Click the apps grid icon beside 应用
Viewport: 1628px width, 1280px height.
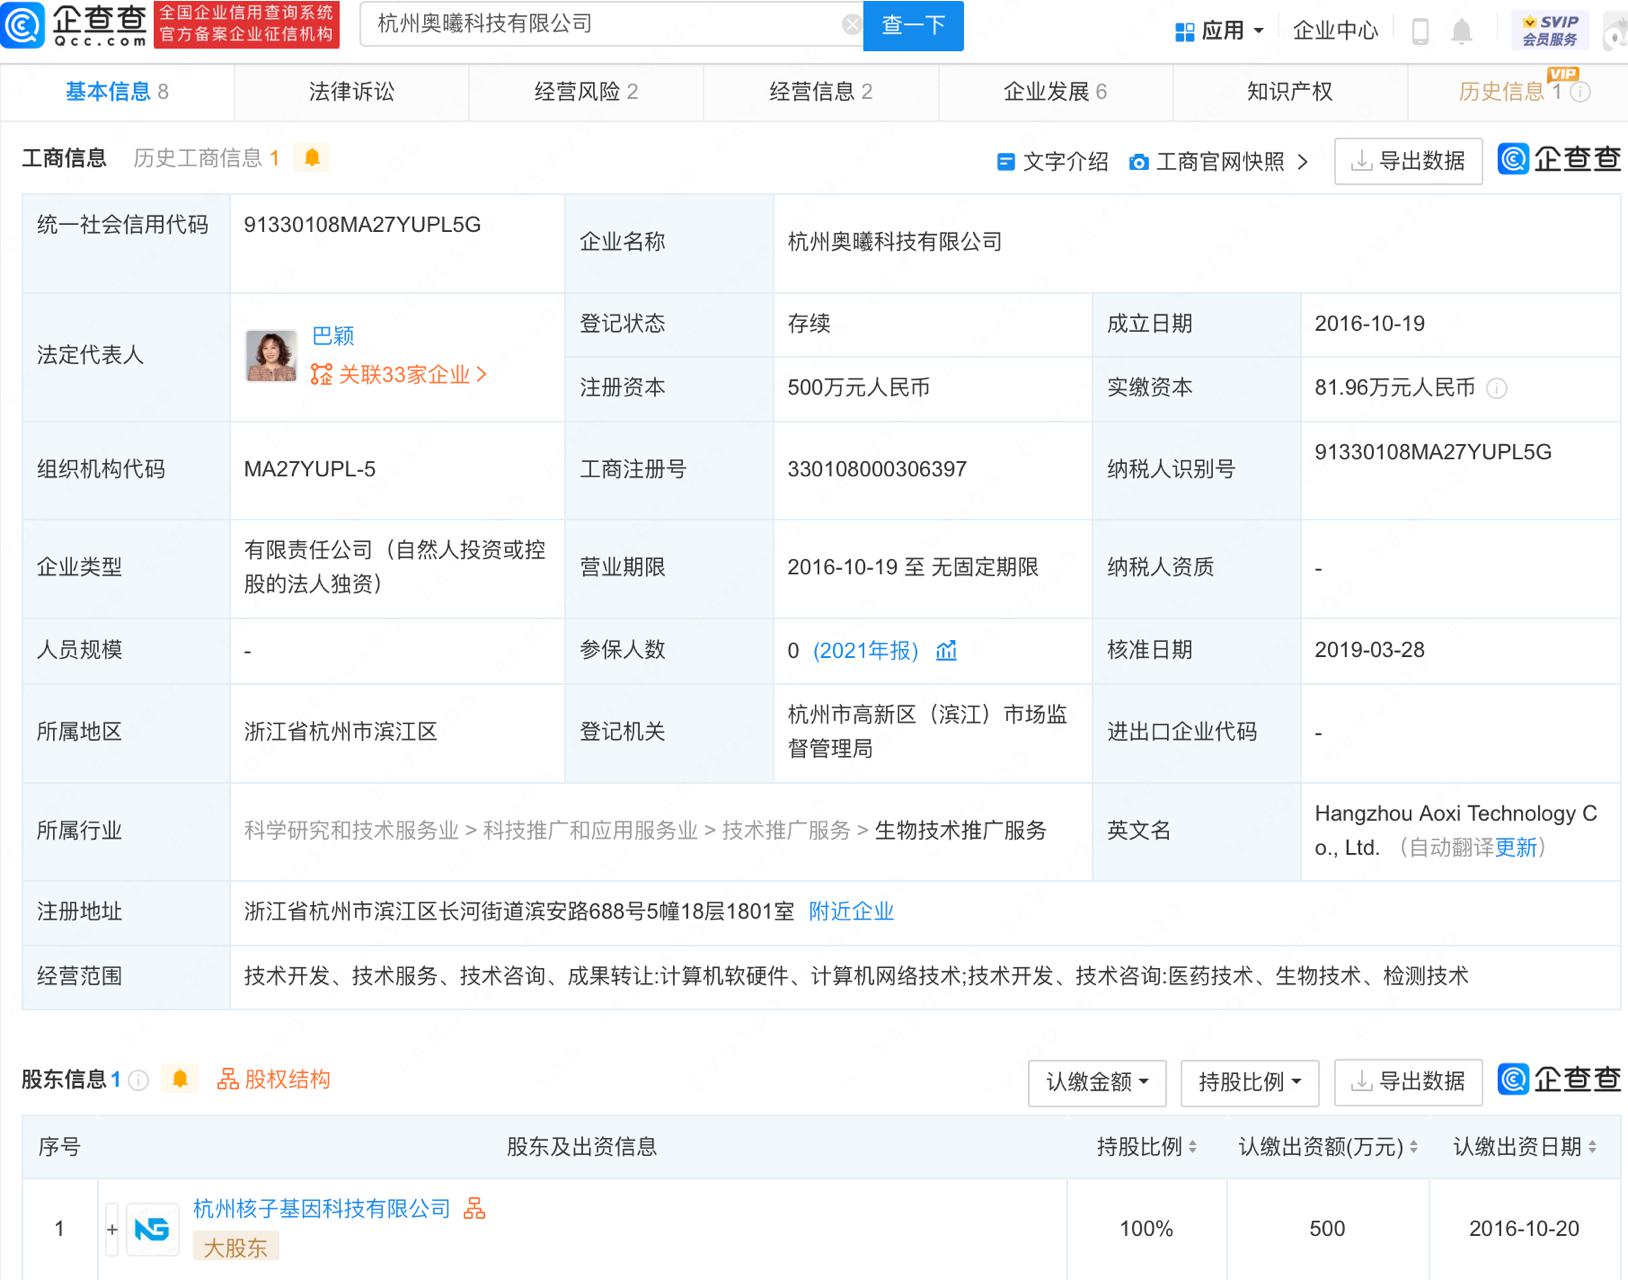(1184, 32)
